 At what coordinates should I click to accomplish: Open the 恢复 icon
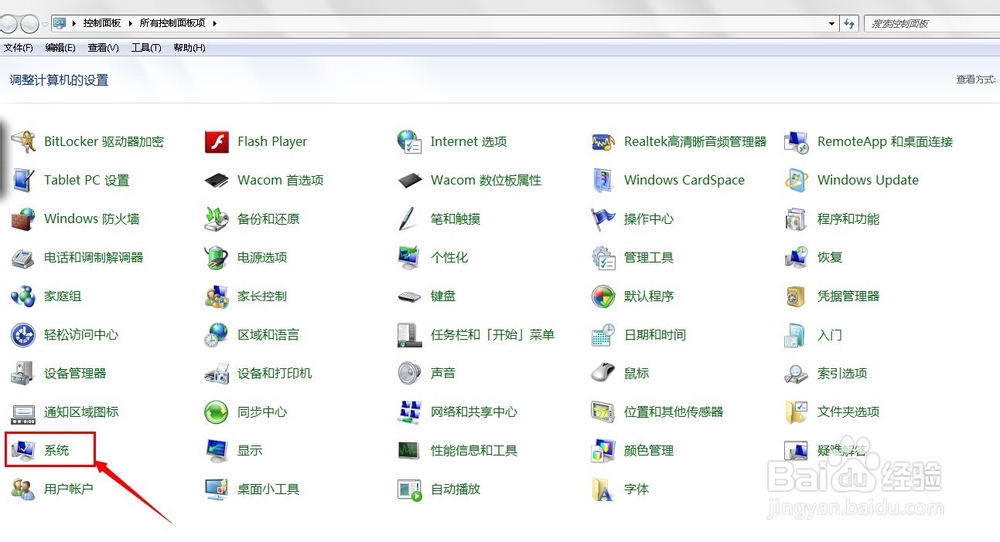pos(796,258)
